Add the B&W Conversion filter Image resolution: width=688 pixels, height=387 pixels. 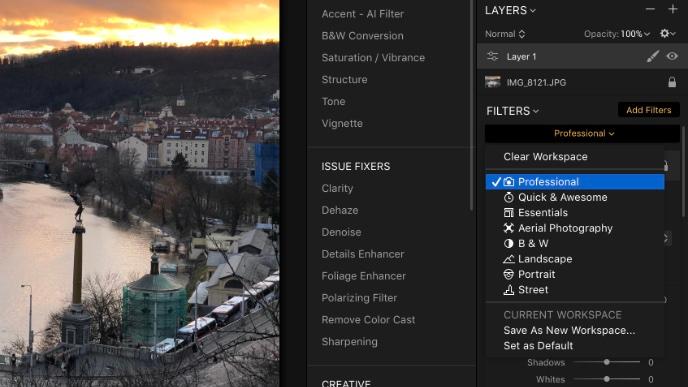[x=362, y=36]
